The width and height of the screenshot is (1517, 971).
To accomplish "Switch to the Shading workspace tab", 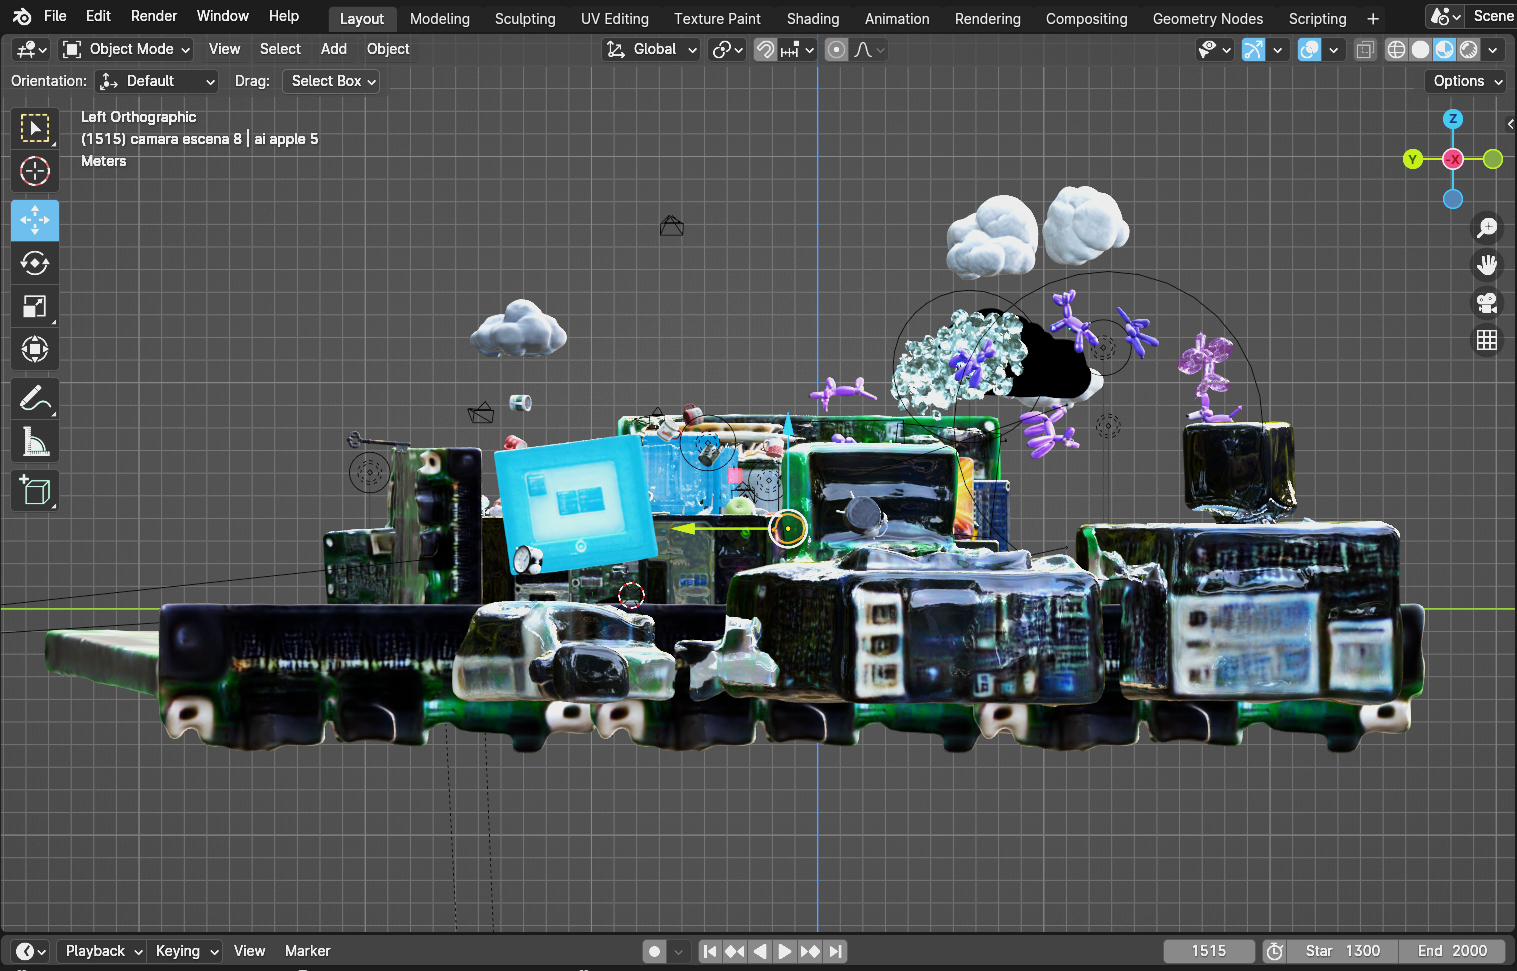I will (813, 18).
